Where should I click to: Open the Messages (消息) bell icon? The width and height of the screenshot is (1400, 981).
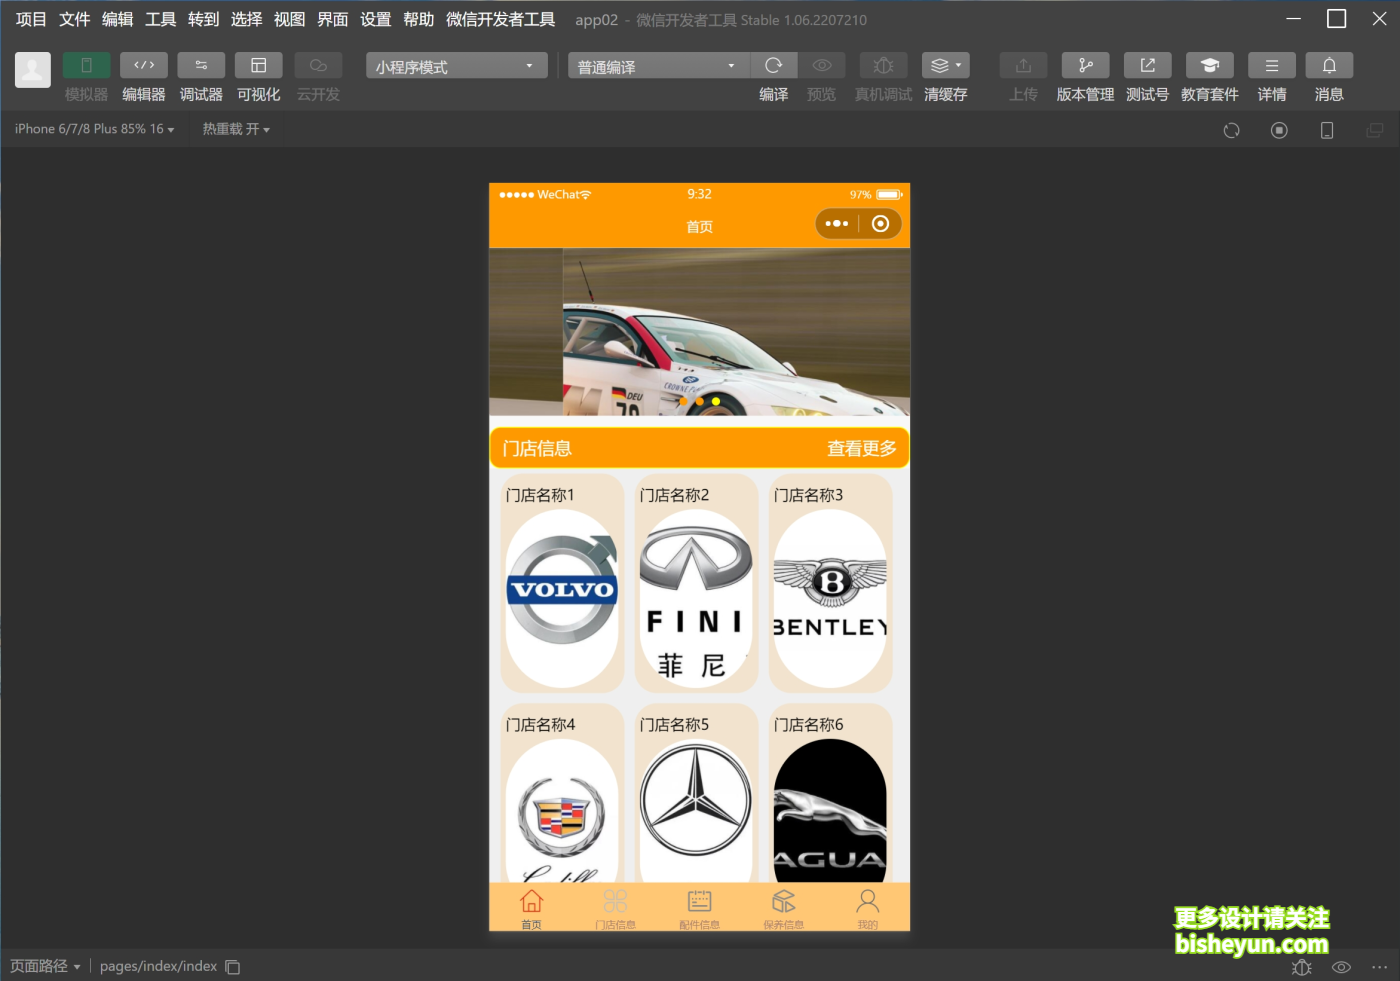click(1329, 65)
